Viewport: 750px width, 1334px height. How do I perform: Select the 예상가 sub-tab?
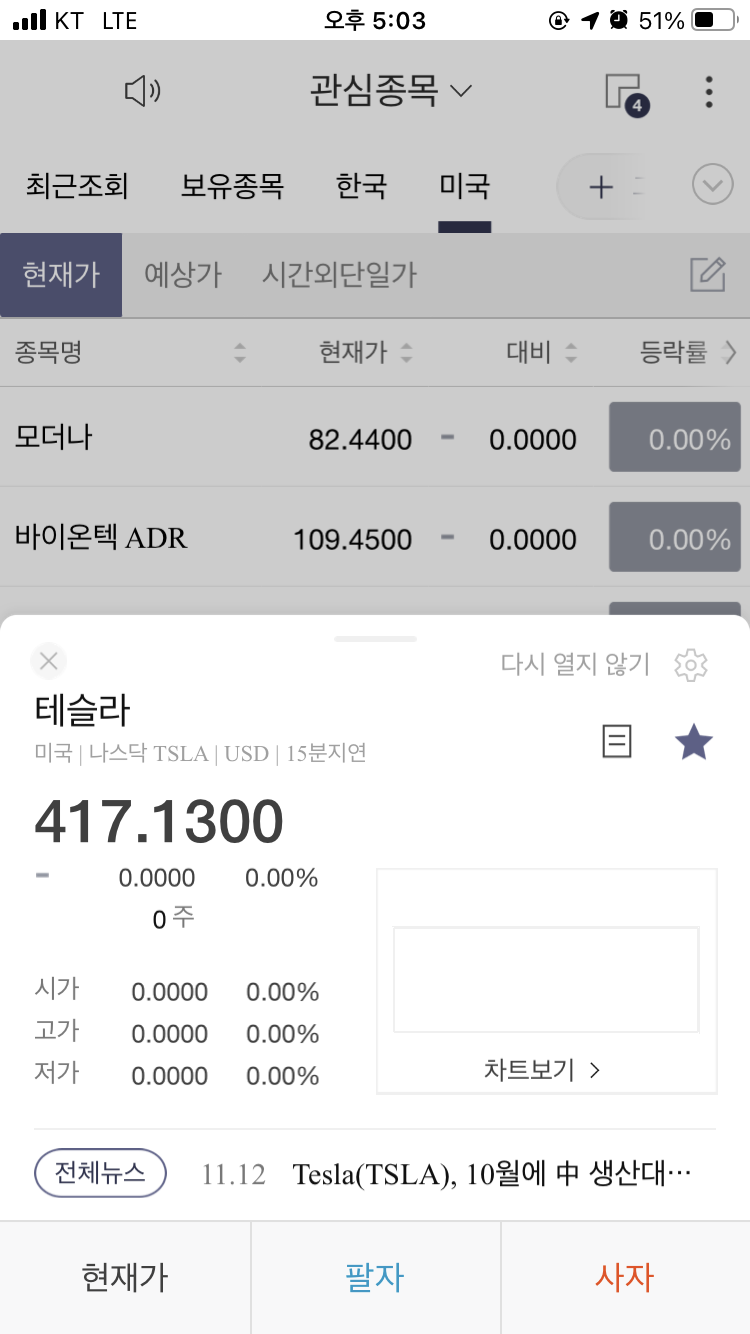[x=183, y=275]
